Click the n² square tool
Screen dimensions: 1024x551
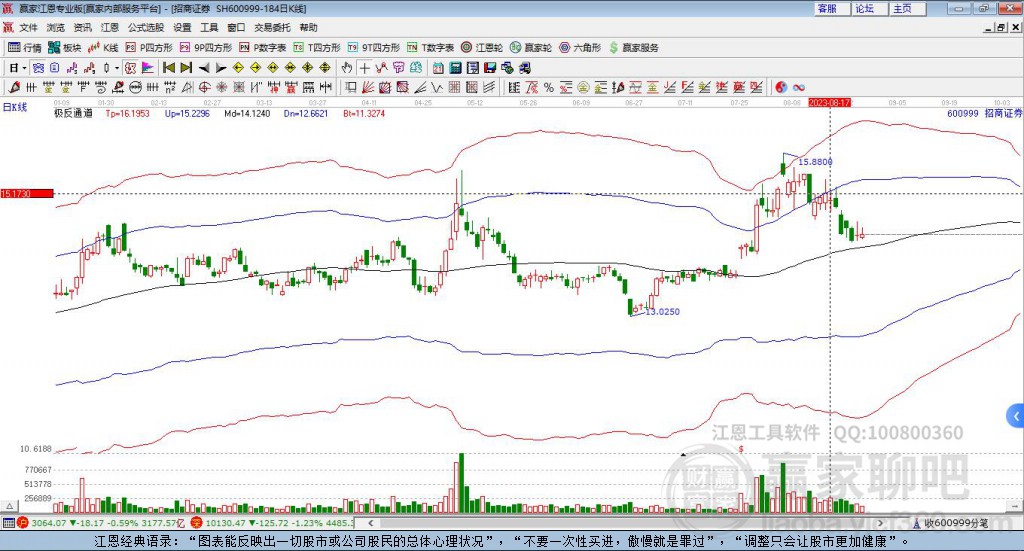click(170, 87)
